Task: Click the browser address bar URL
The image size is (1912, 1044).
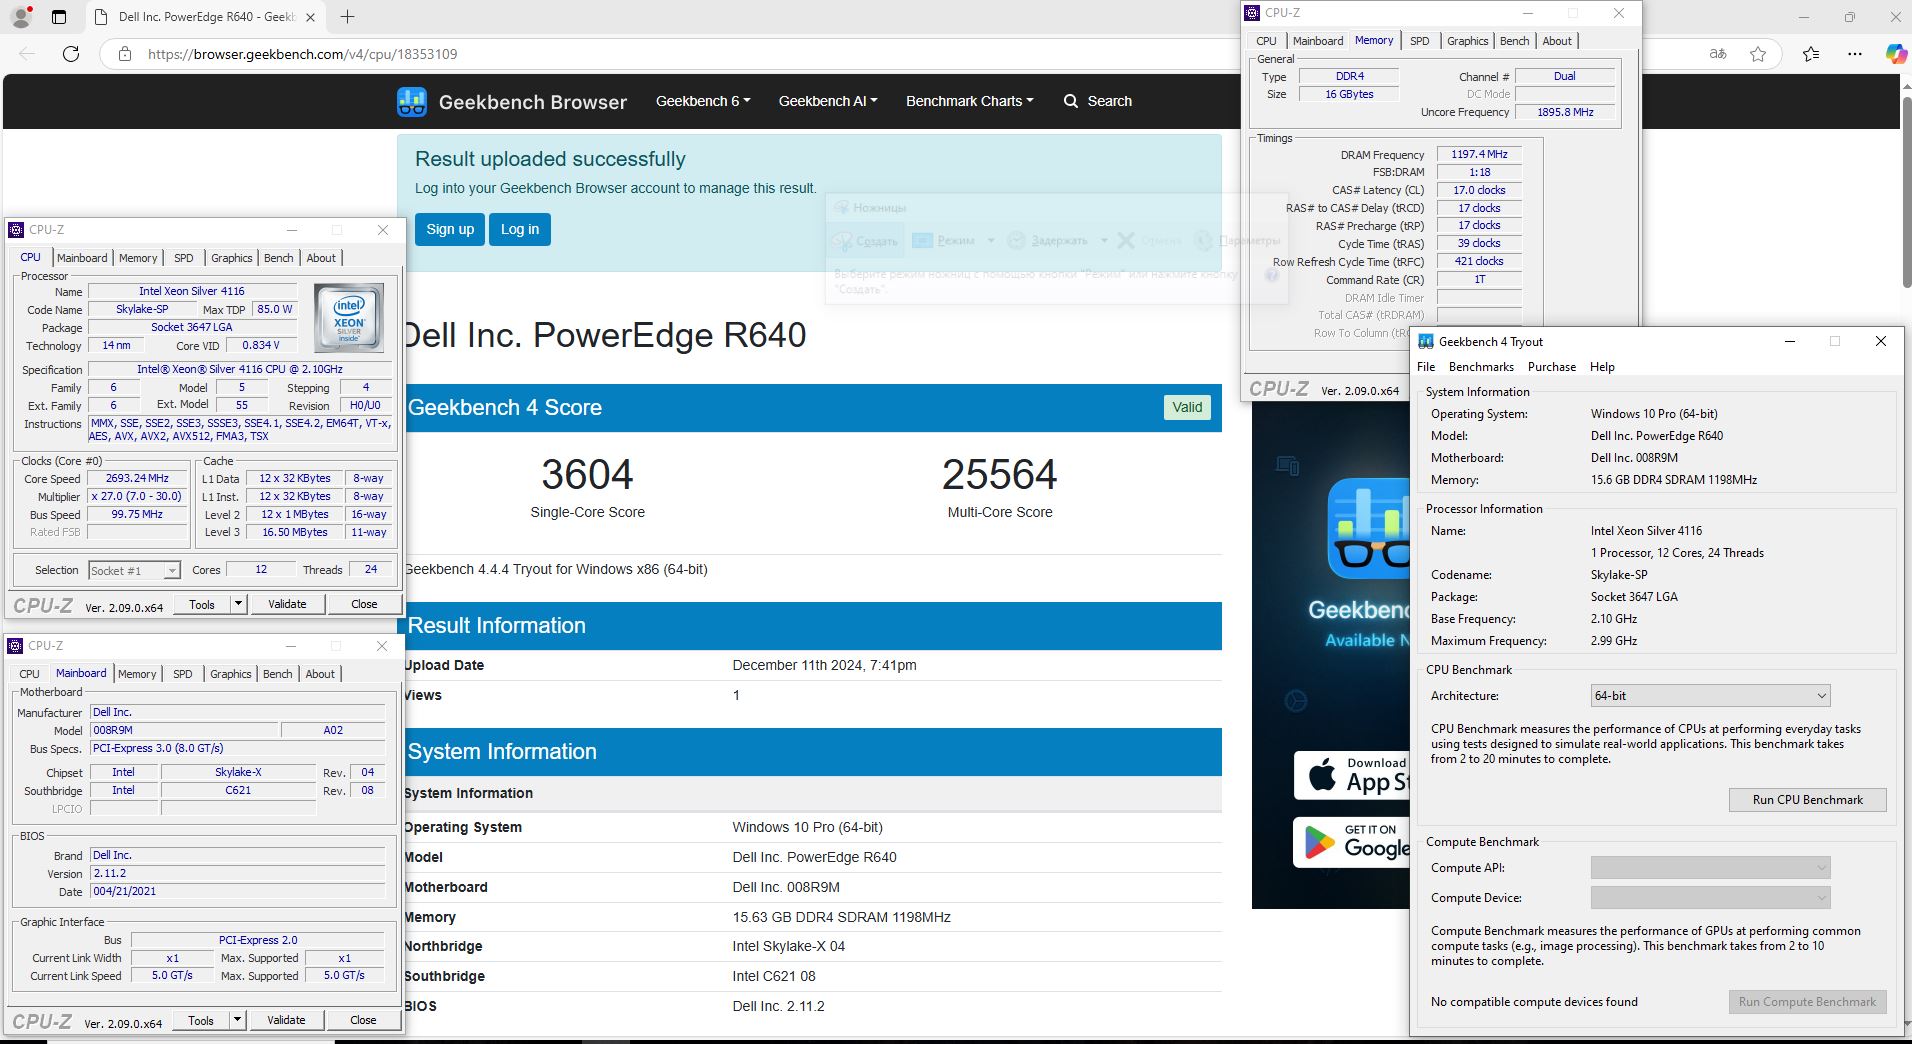Action: tap(303, 54)
